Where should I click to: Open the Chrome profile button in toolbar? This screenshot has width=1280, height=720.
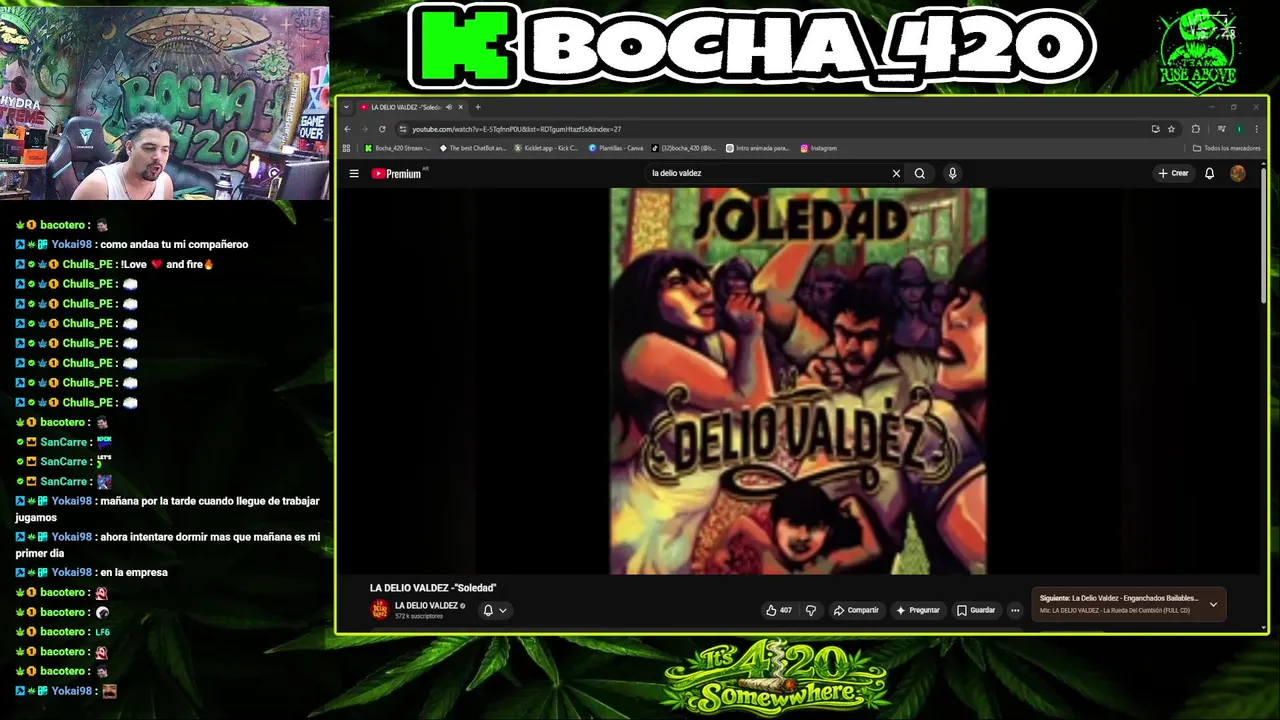pos(1239,129)
